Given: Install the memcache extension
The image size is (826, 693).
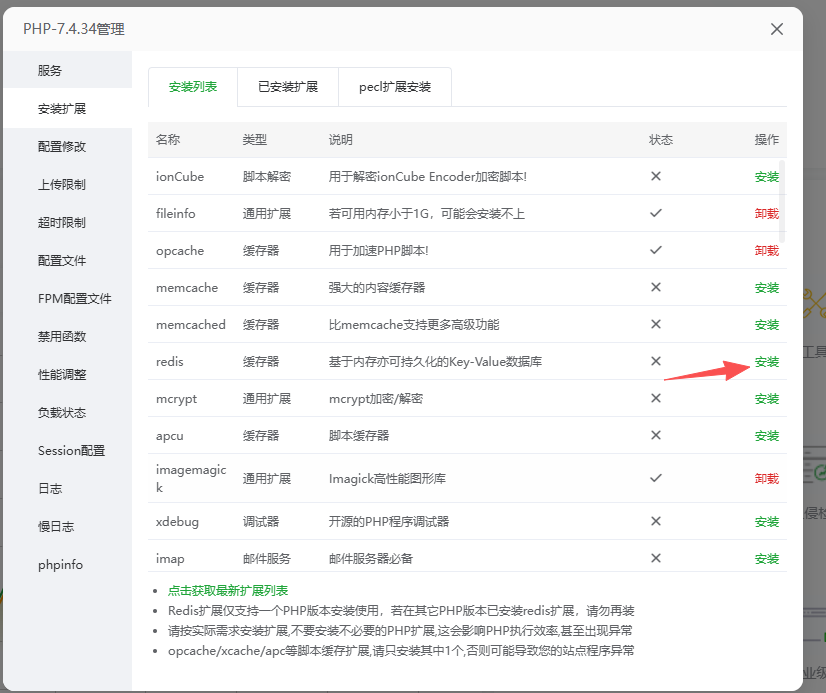Looking at the screenshot, I should (x=766, y=288).
